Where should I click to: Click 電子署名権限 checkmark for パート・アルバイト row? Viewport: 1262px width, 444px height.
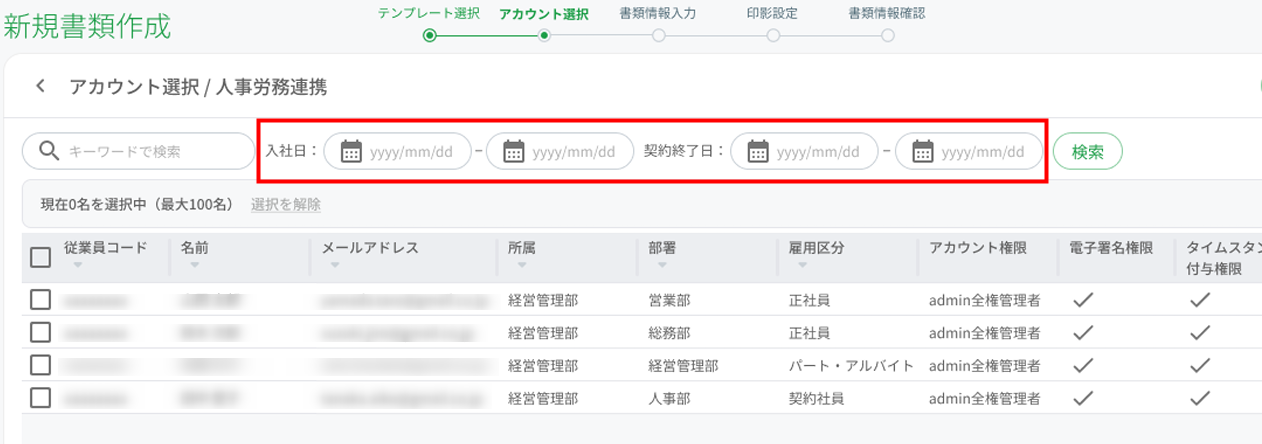click(x=1081, y=365)
